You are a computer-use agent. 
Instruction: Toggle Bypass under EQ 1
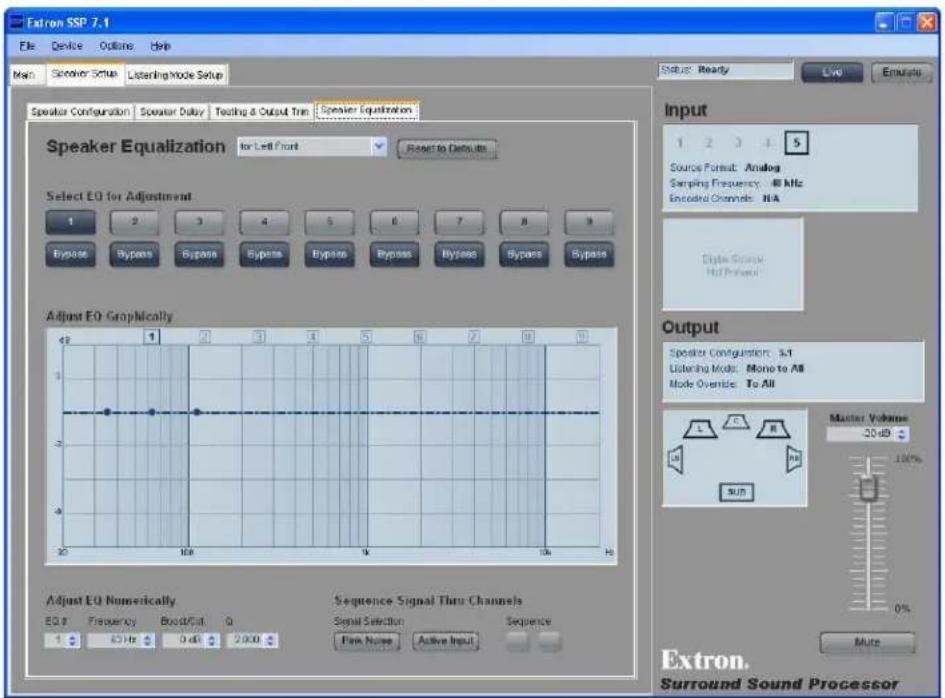click(71, 254)
